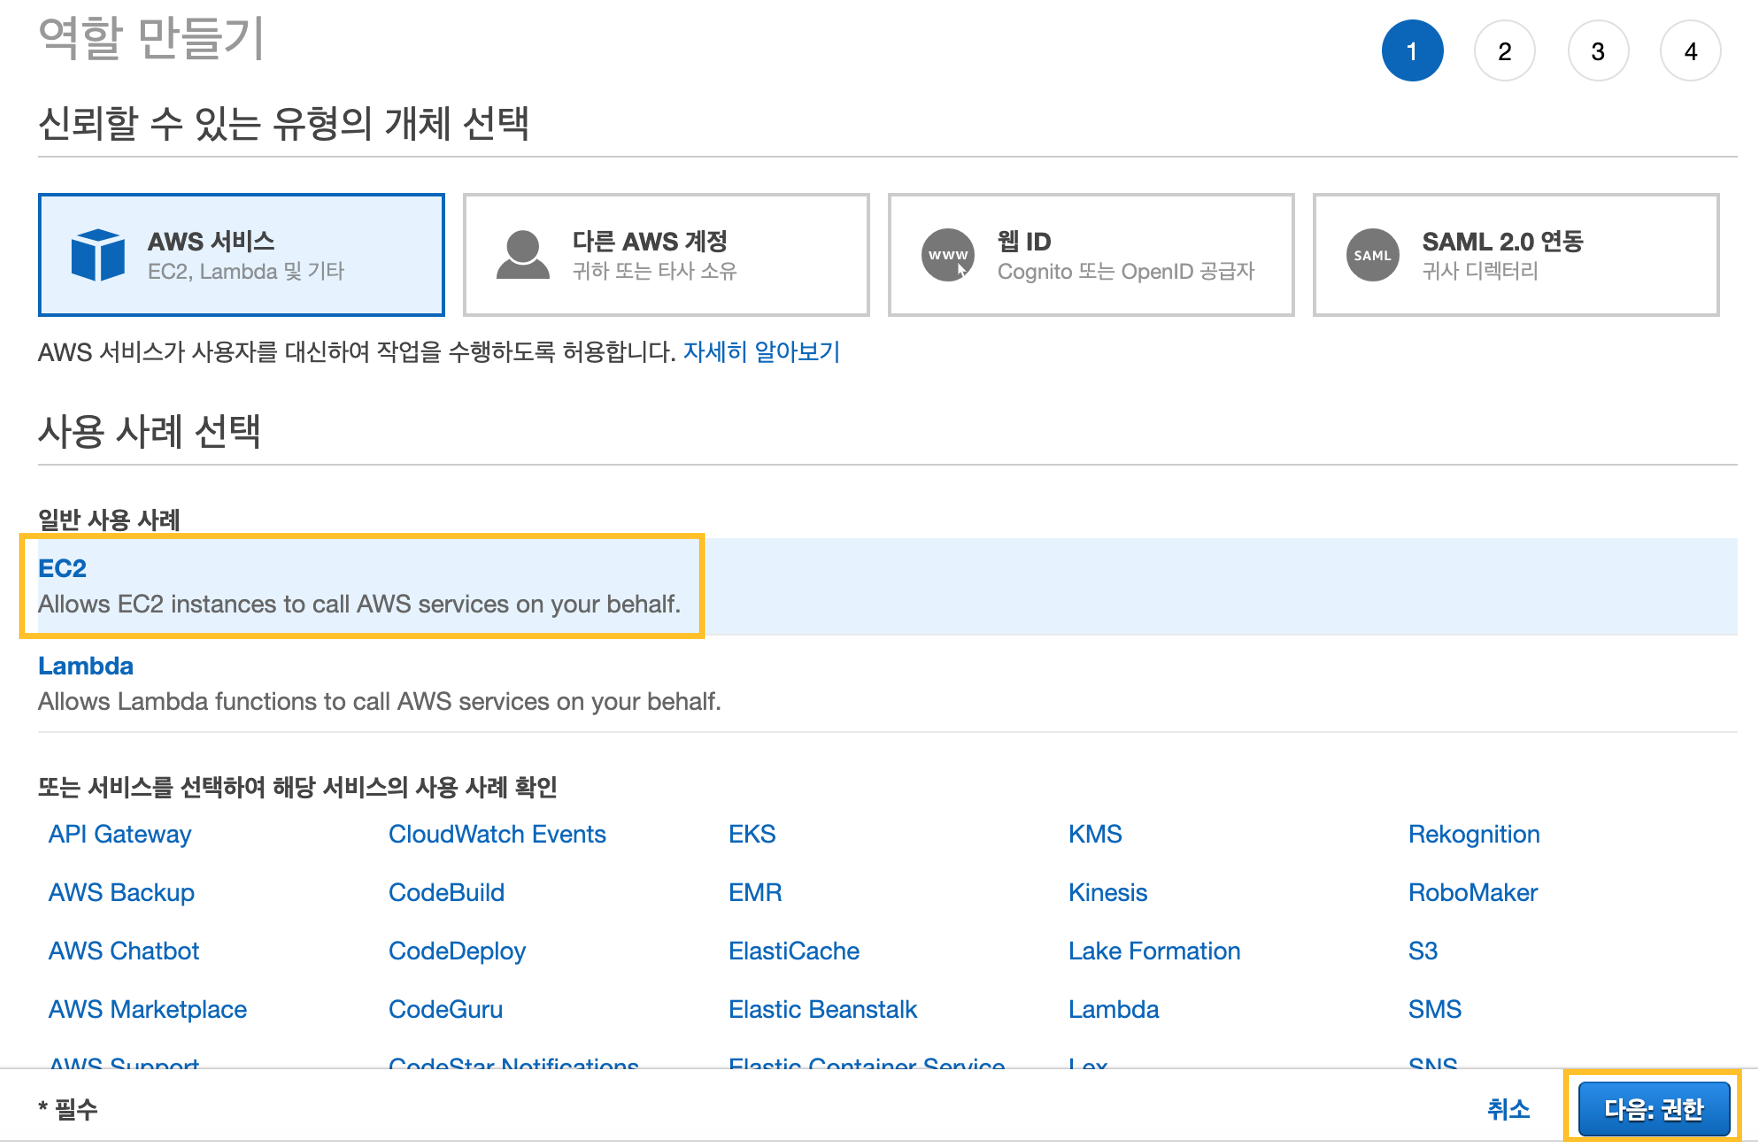
Task: Choose CodeBuild service
Action: [x=446, y=892]
